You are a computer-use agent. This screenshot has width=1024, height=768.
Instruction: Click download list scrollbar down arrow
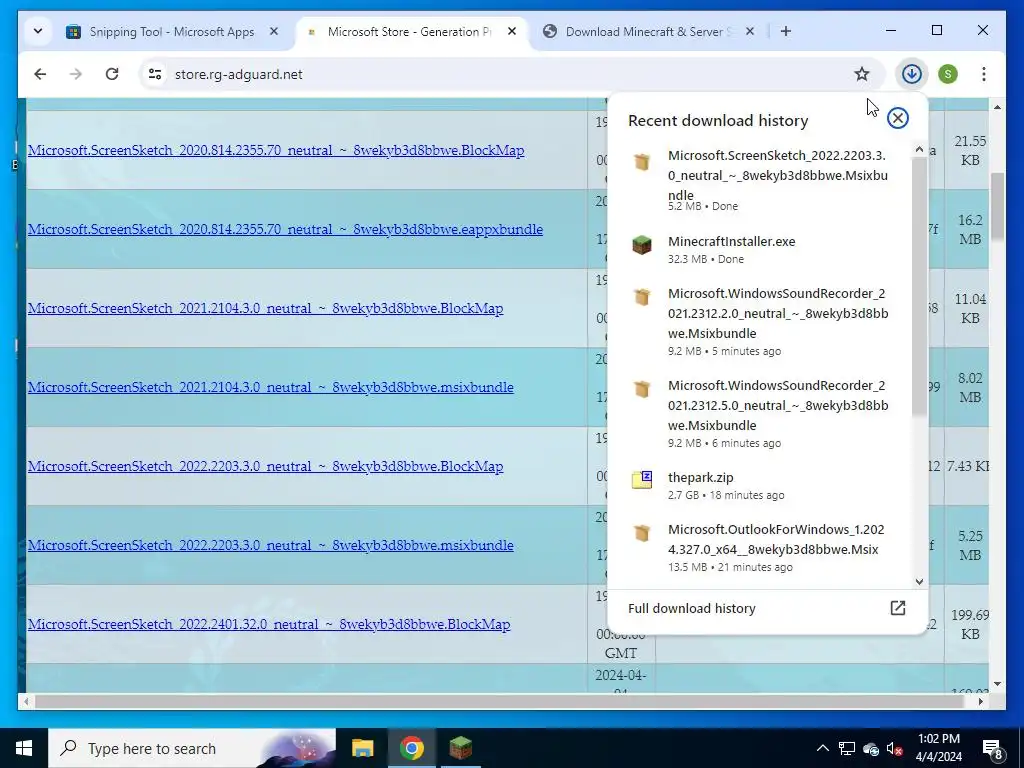pyautogui.click(x=920, y=581)
